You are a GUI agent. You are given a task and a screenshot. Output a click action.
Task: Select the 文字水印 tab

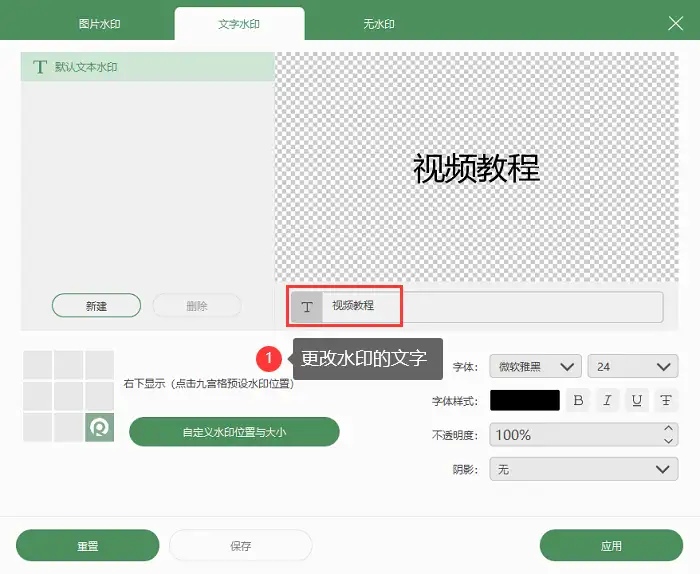point(239,24)
